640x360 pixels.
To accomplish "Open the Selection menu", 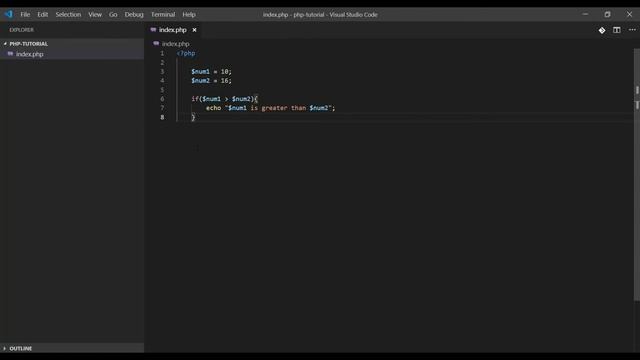I will point(68,14).
